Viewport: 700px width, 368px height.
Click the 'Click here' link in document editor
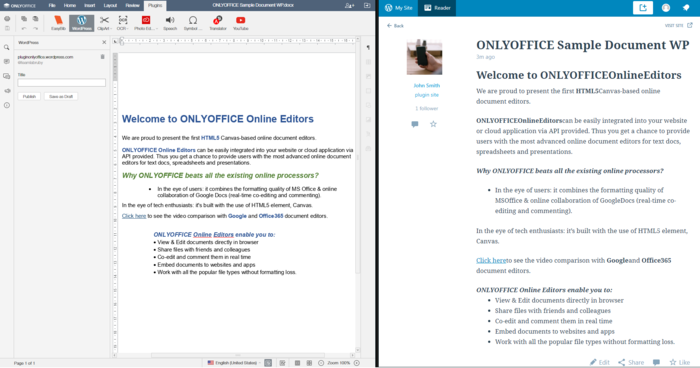tap(134, 216)
